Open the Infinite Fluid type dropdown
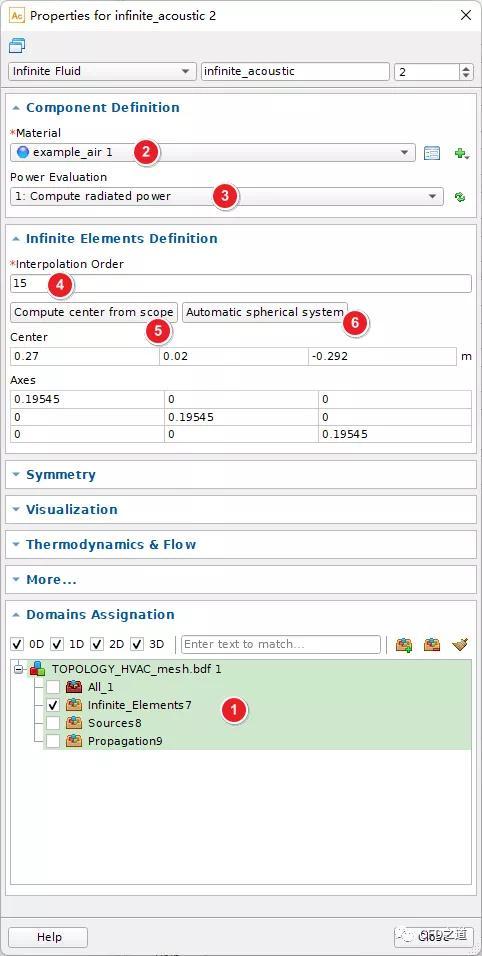The width and height of the screenshot is (482, 956). (x=102, y=71)
